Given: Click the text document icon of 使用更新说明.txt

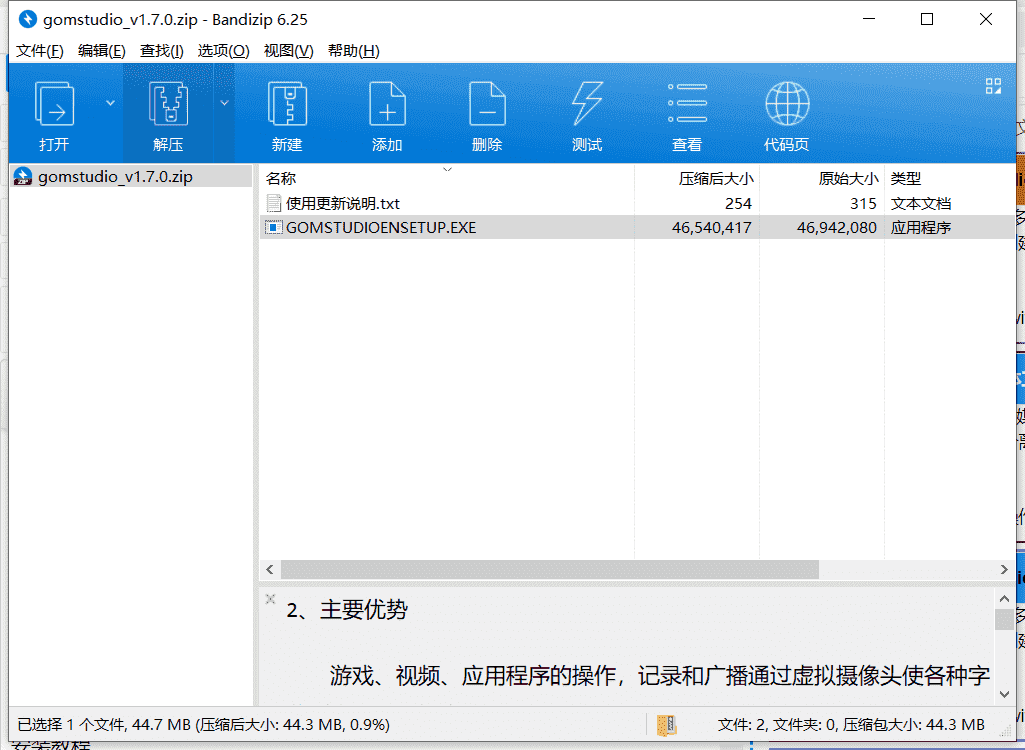Looking at the screenshot, I should 273,203.
